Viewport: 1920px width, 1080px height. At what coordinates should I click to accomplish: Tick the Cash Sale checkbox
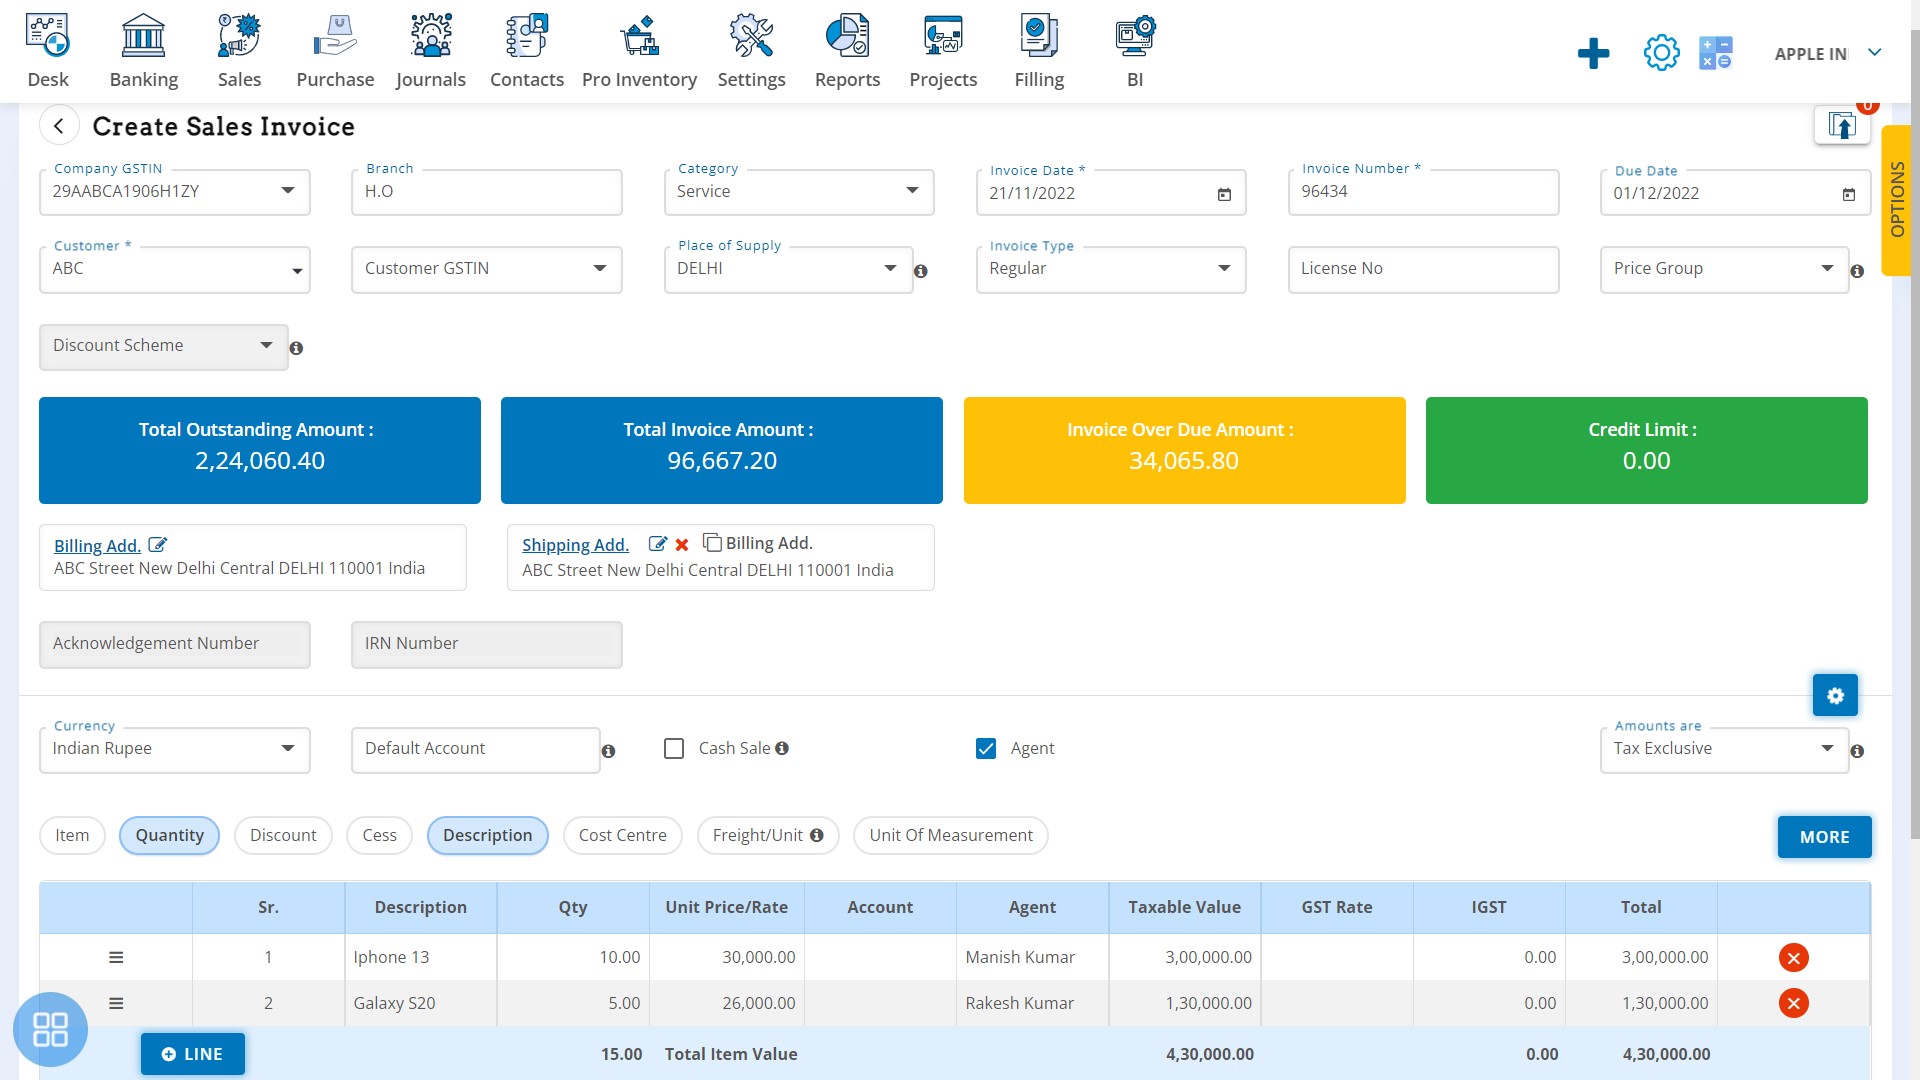[x=674, y=748]
